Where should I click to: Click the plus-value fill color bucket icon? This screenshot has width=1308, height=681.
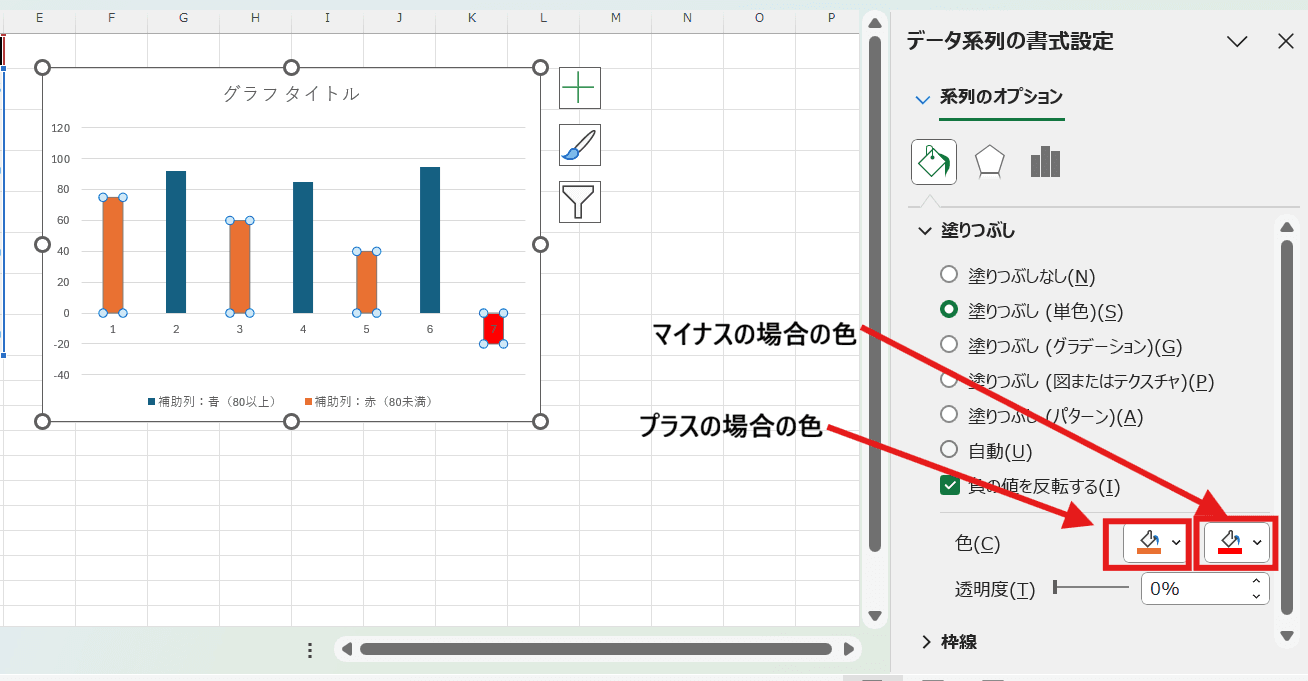[1148, 543]
